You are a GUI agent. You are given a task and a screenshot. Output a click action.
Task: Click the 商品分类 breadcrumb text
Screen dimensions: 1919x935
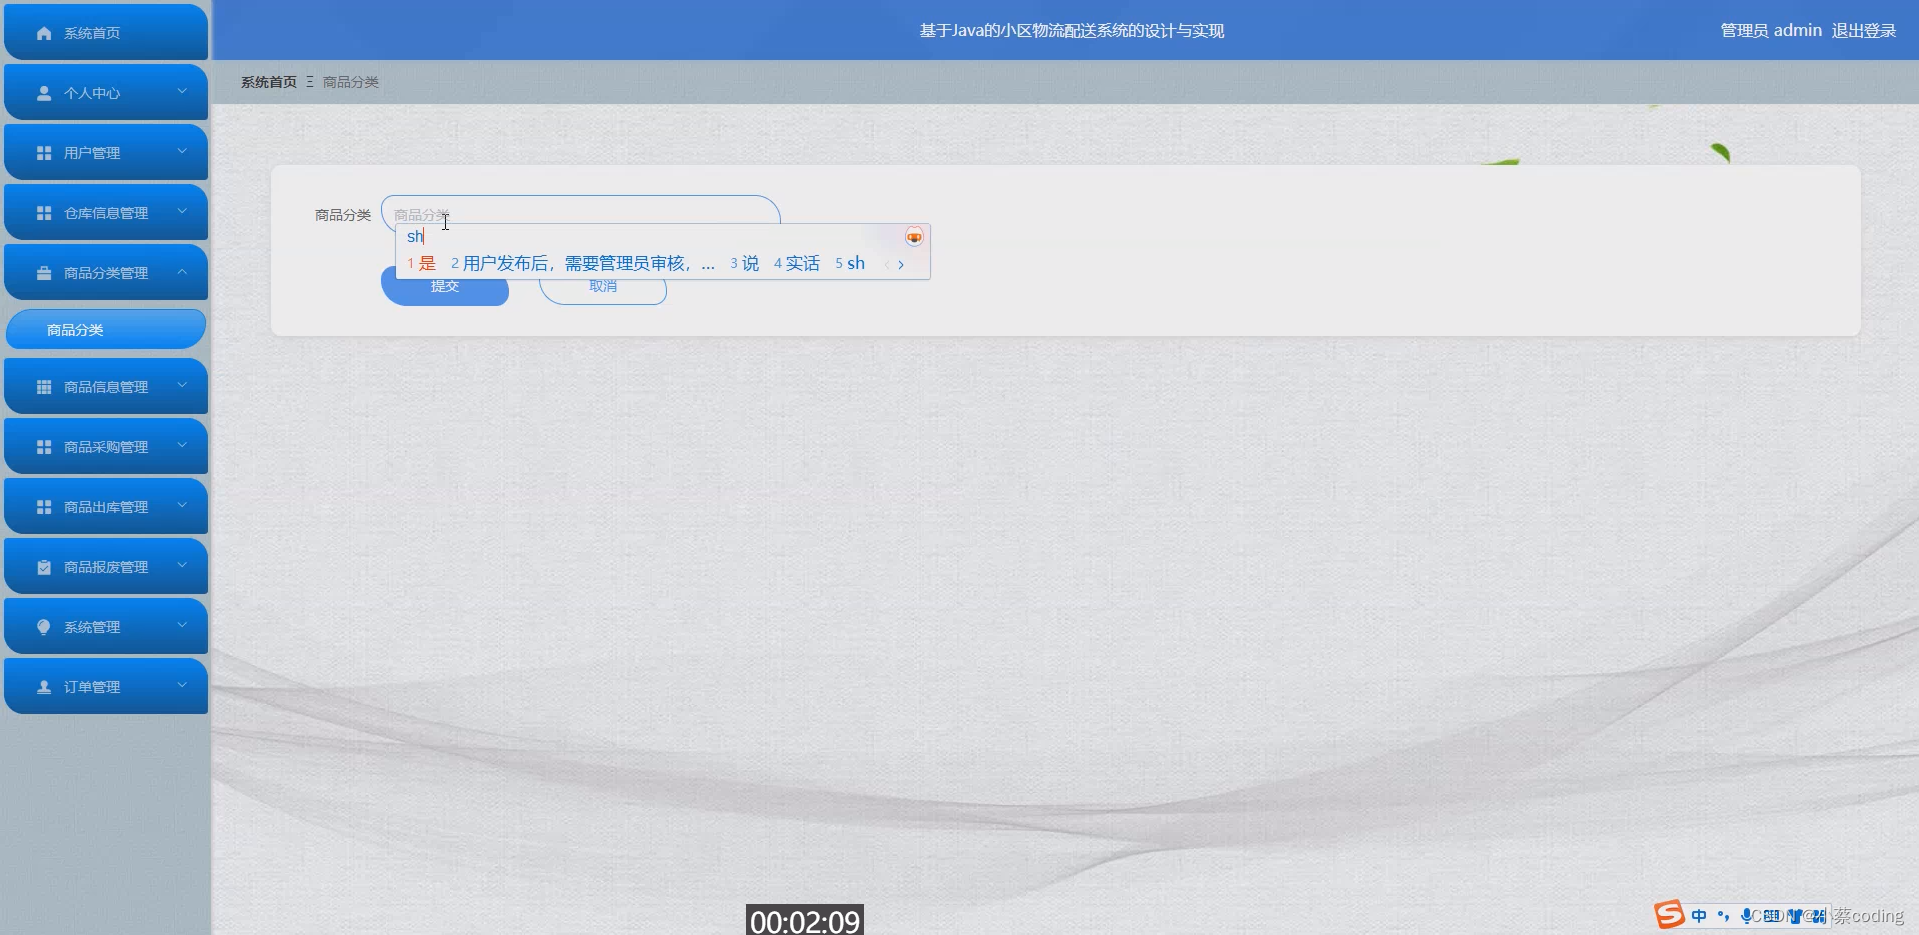(x=351, y=82)
